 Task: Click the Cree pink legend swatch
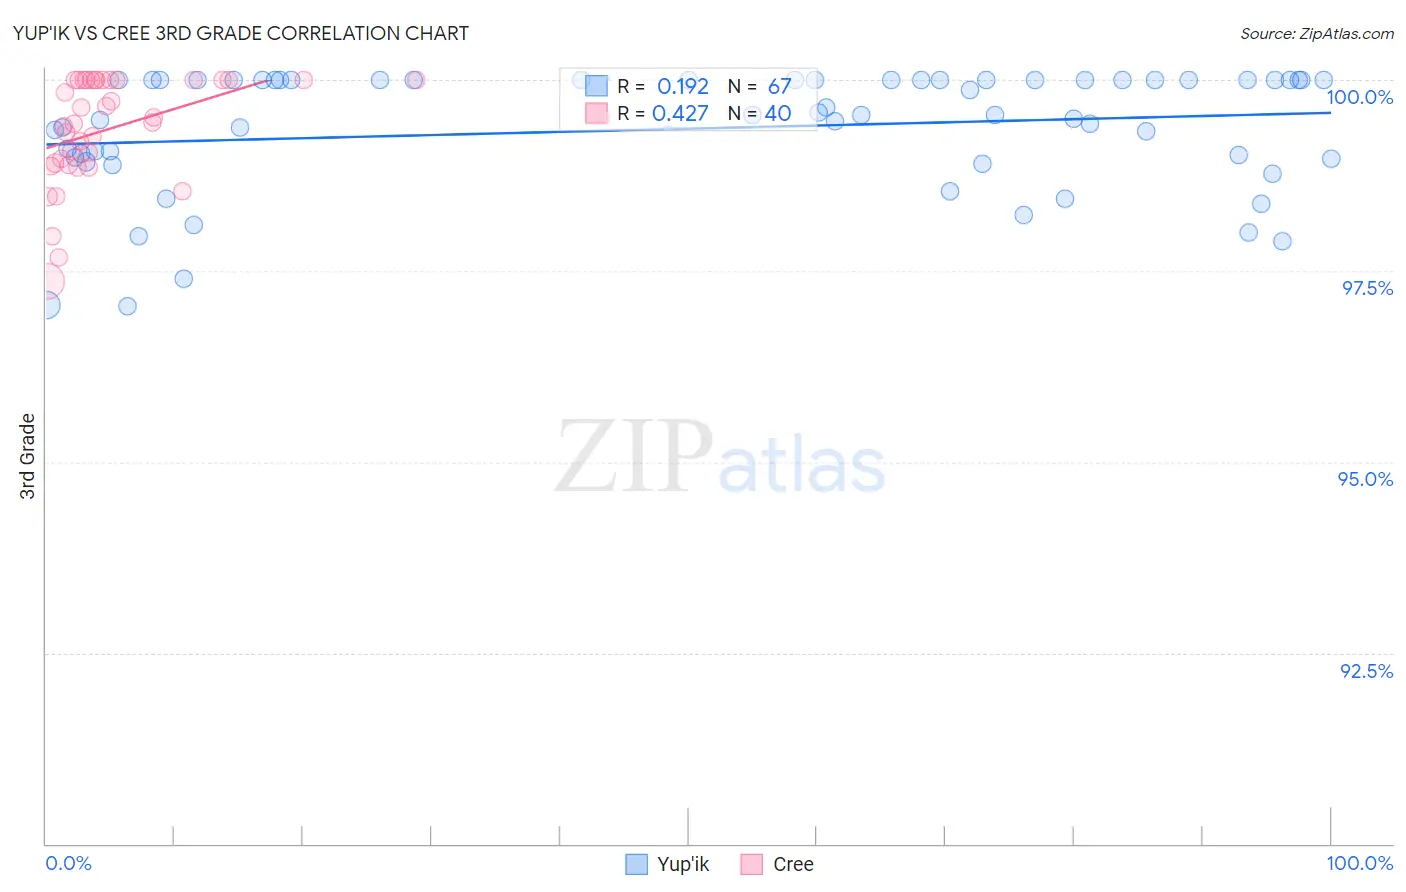pyautogui.click(x=752, y=865)
